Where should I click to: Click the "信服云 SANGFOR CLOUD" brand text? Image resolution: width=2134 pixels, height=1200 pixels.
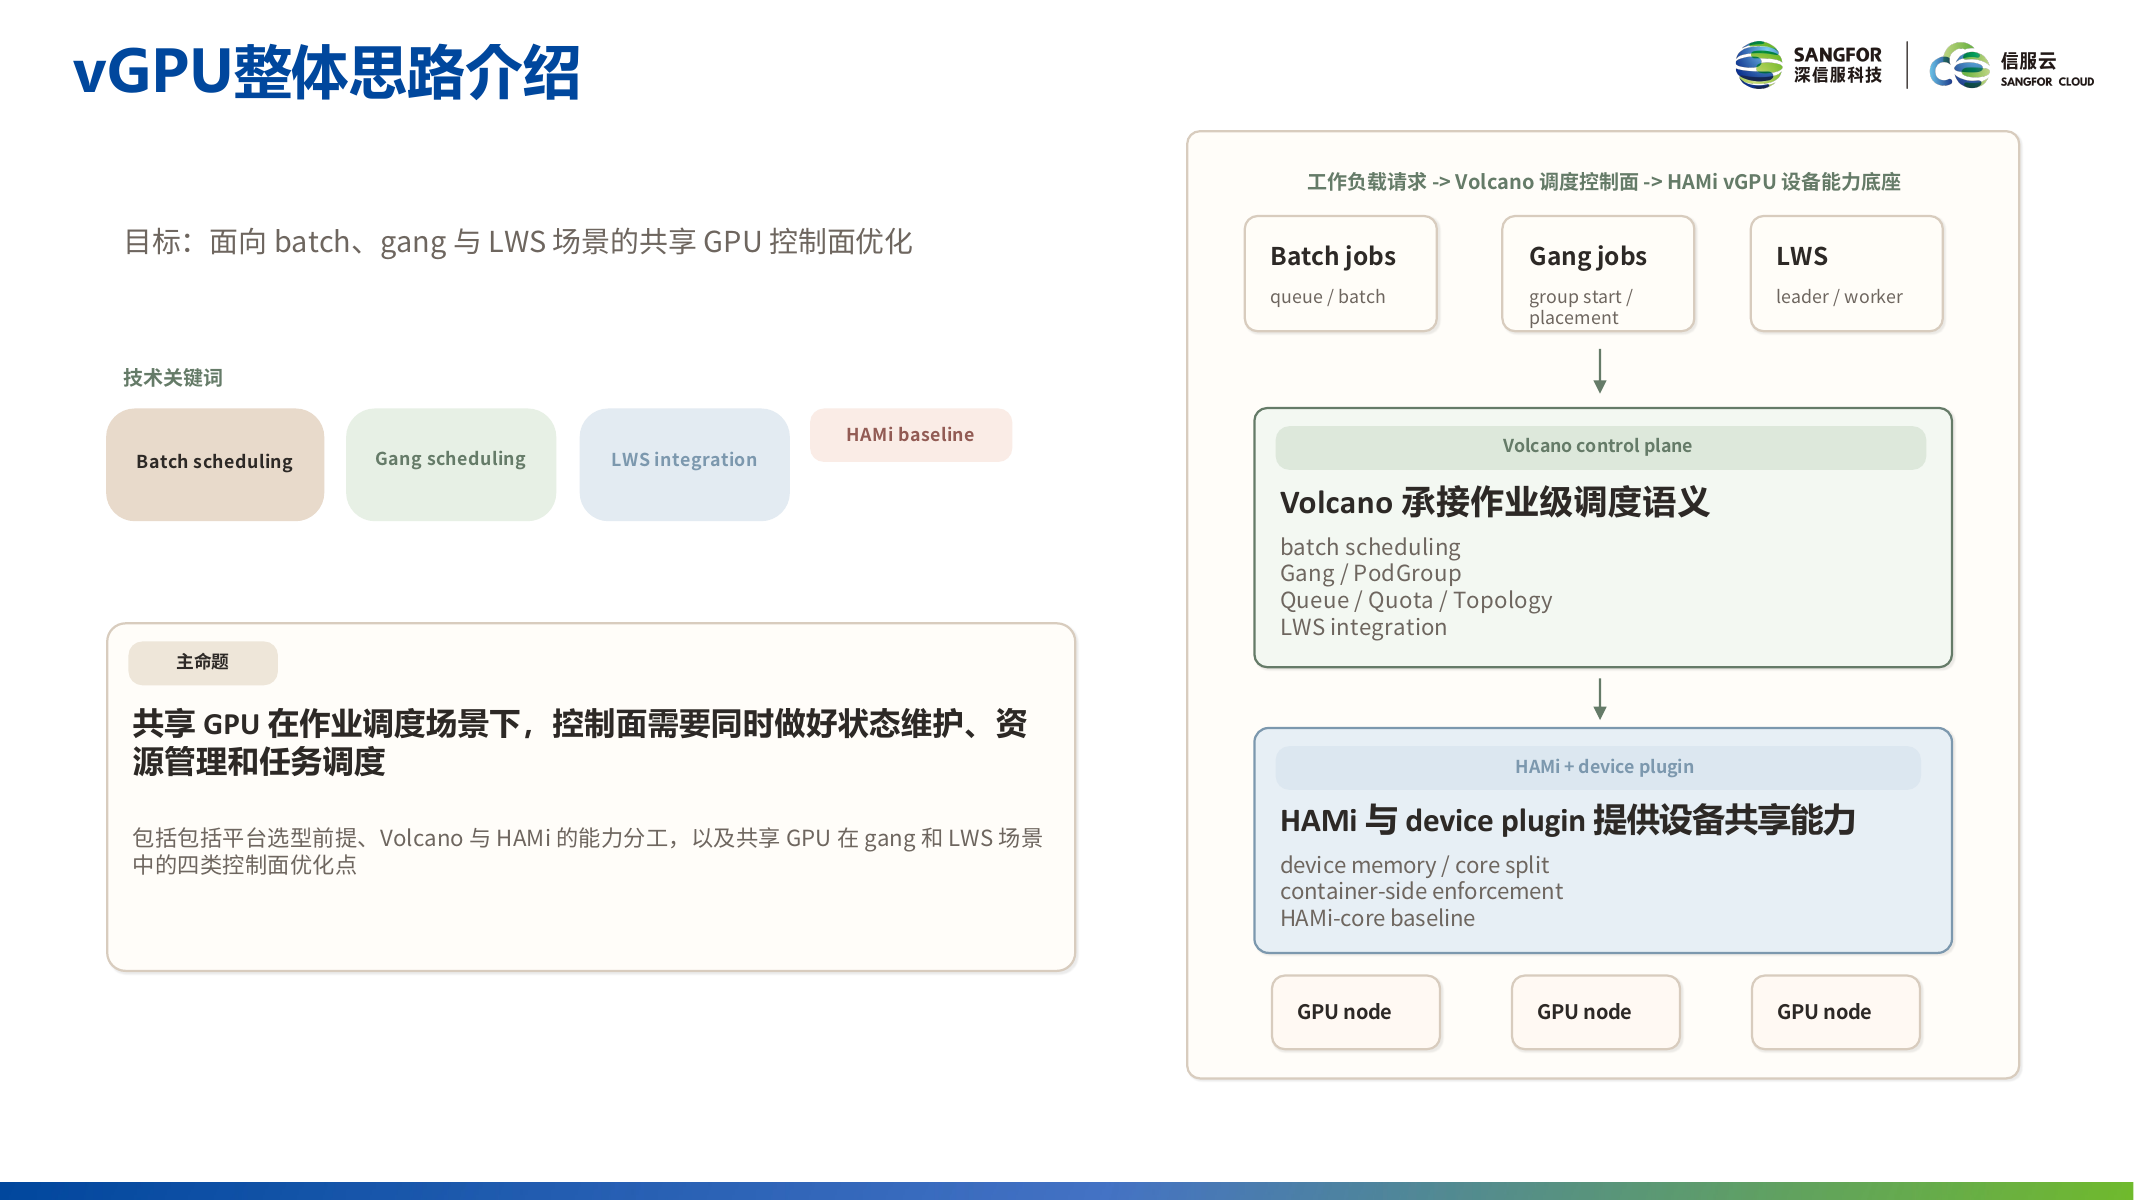(x=2047, y=69)
